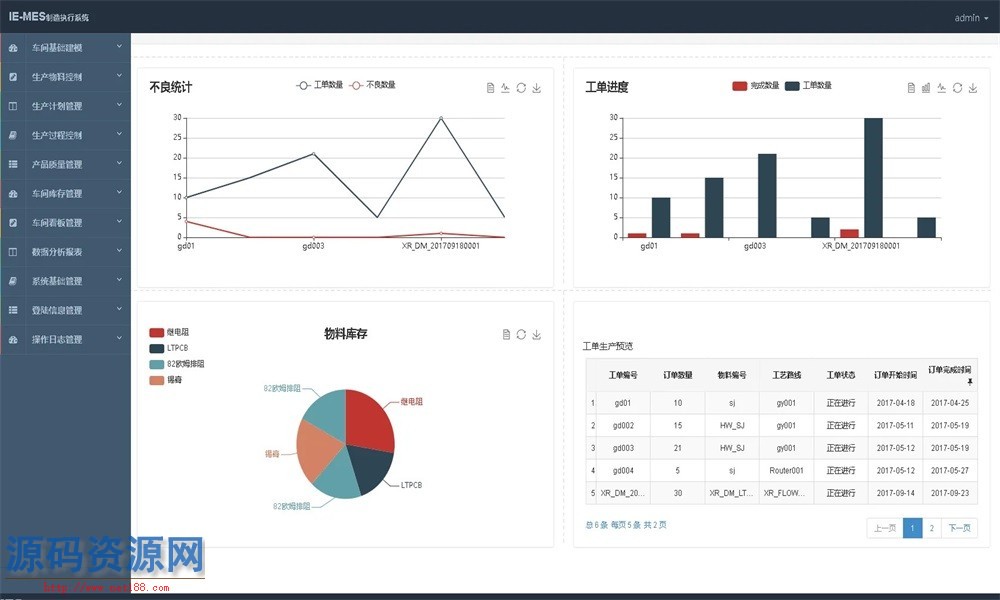Switch 工单进度 chart to line type icon

pyautogui.click(x=941, y=88)
